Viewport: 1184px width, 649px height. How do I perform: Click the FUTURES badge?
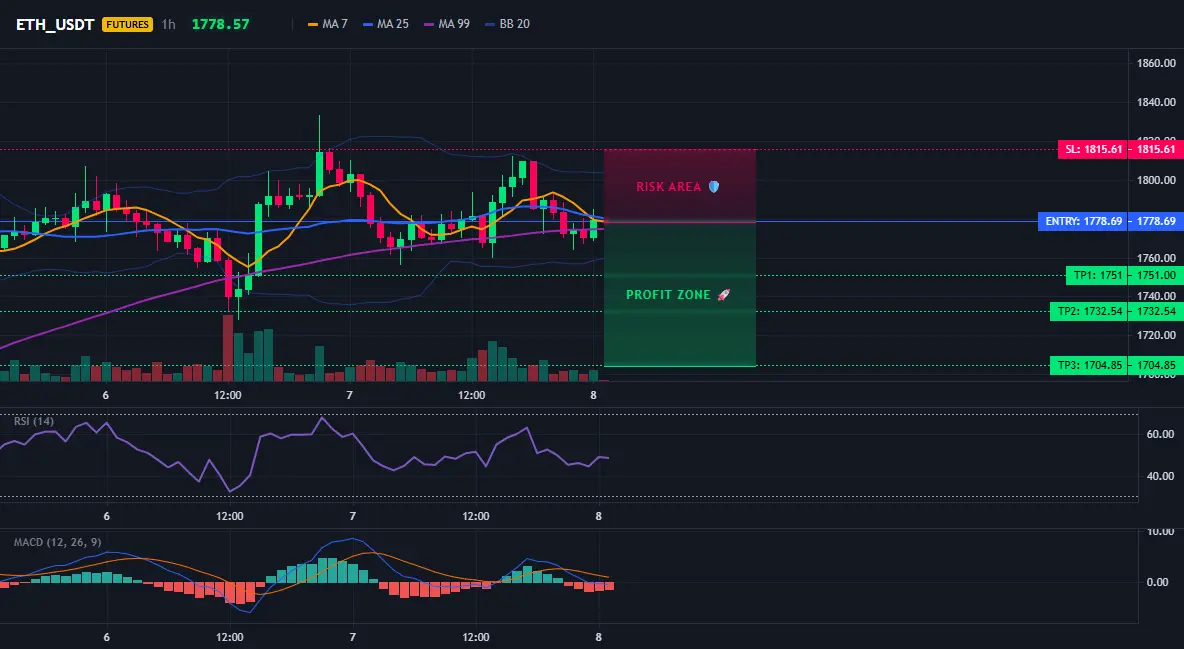click(128, 24)
